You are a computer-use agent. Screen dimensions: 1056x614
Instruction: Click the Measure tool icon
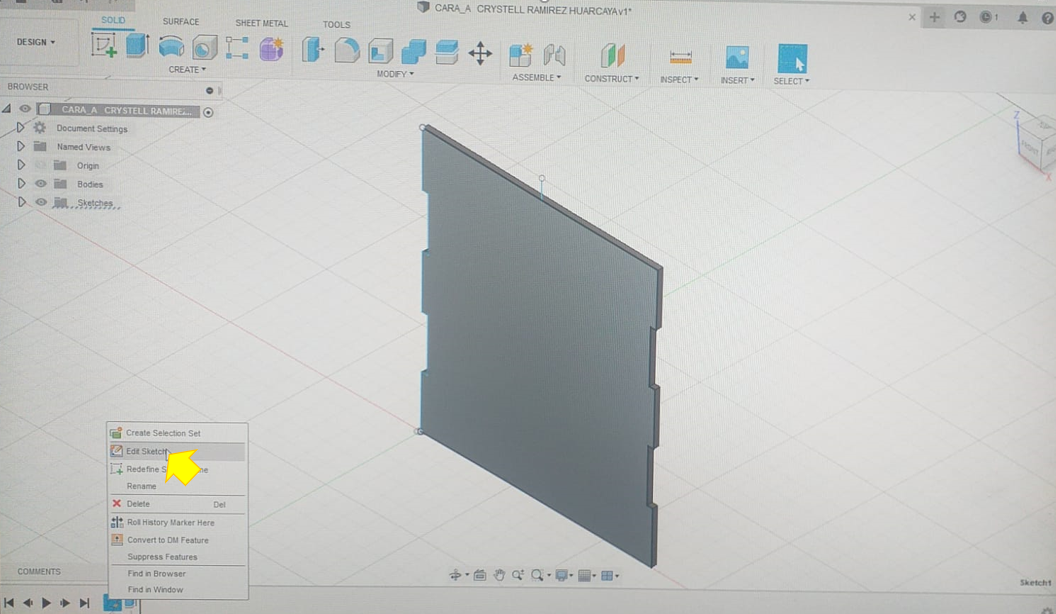tap(680, 57)
